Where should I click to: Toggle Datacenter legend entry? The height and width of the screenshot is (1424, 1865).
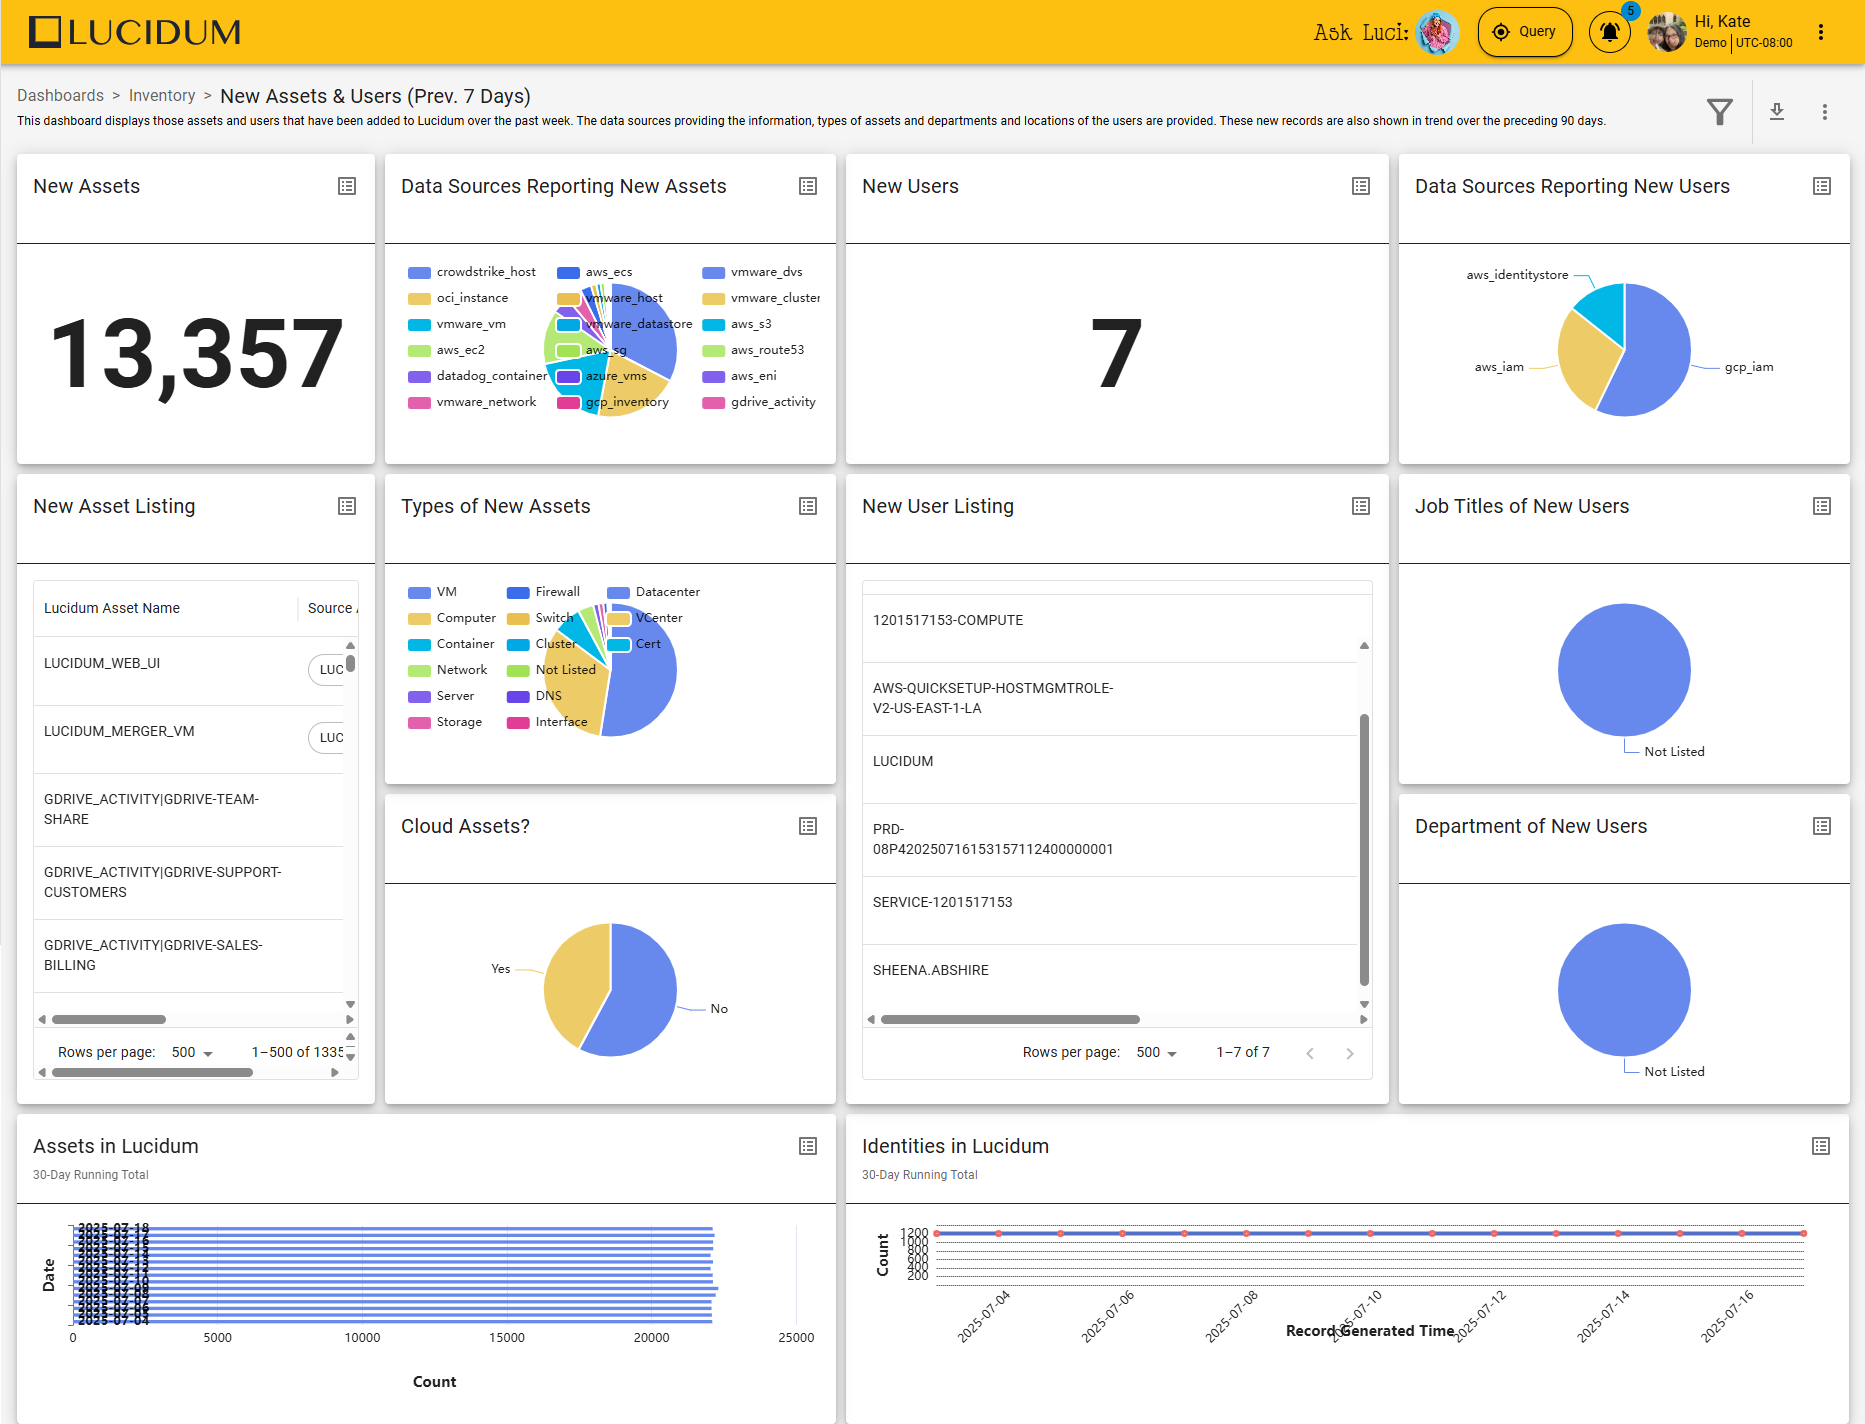point(654,592)
